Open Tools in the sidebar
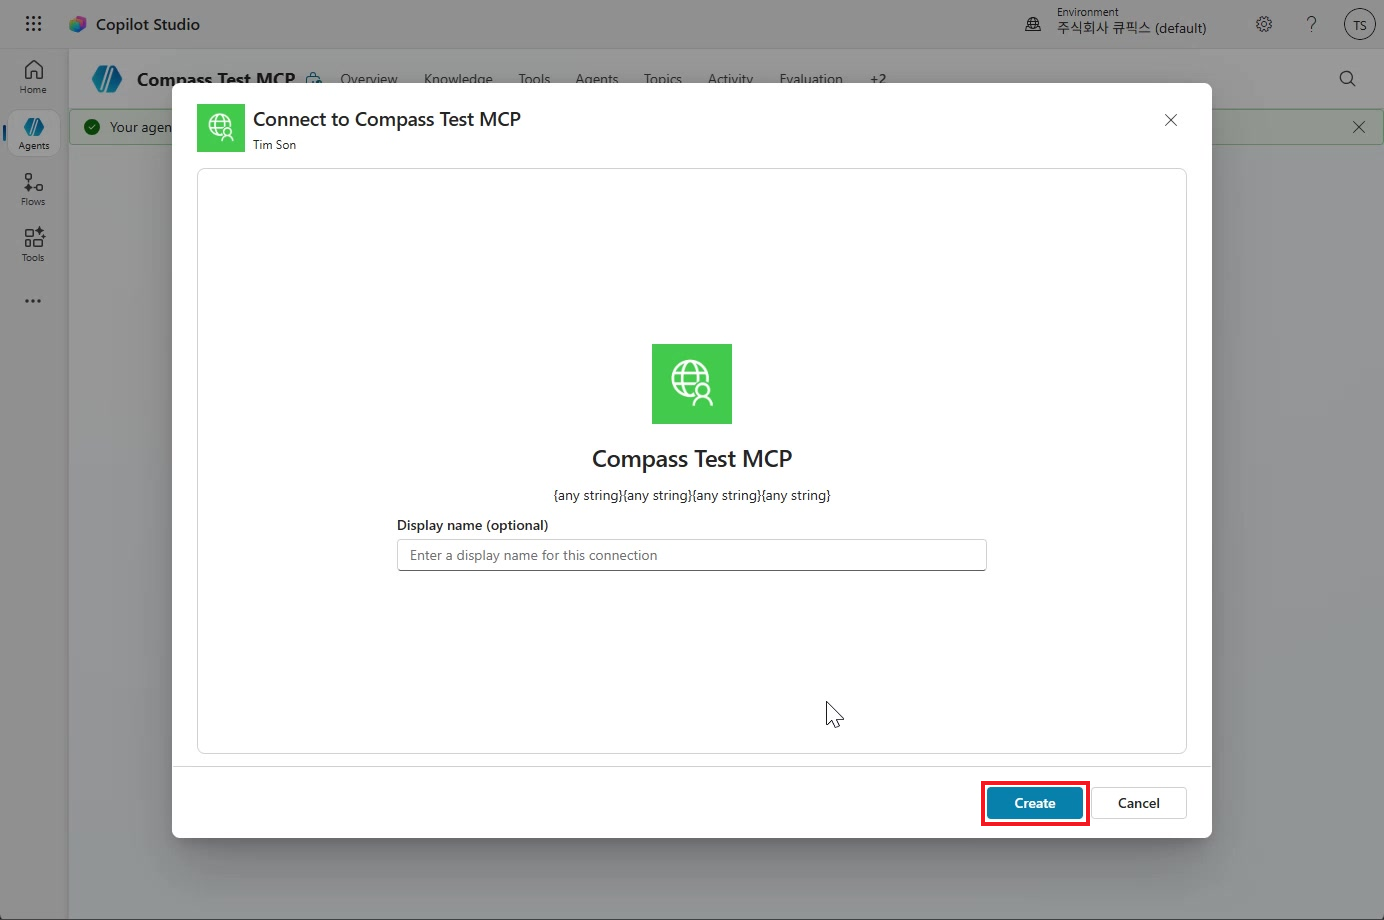 [33, 245]
